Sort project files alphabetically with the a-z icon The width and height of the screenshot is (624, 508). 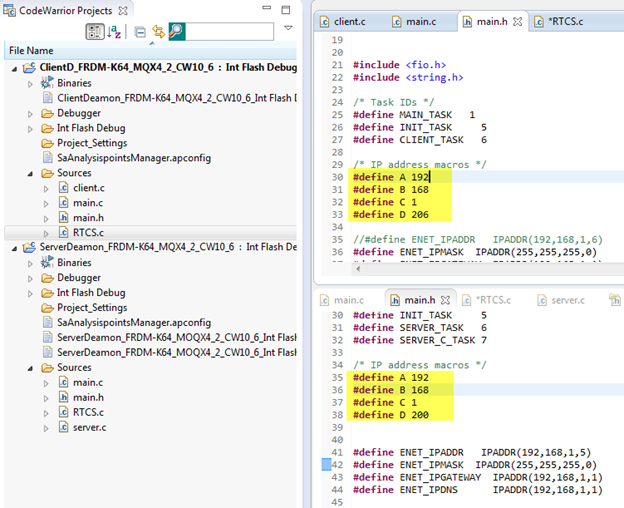[114, 31]
